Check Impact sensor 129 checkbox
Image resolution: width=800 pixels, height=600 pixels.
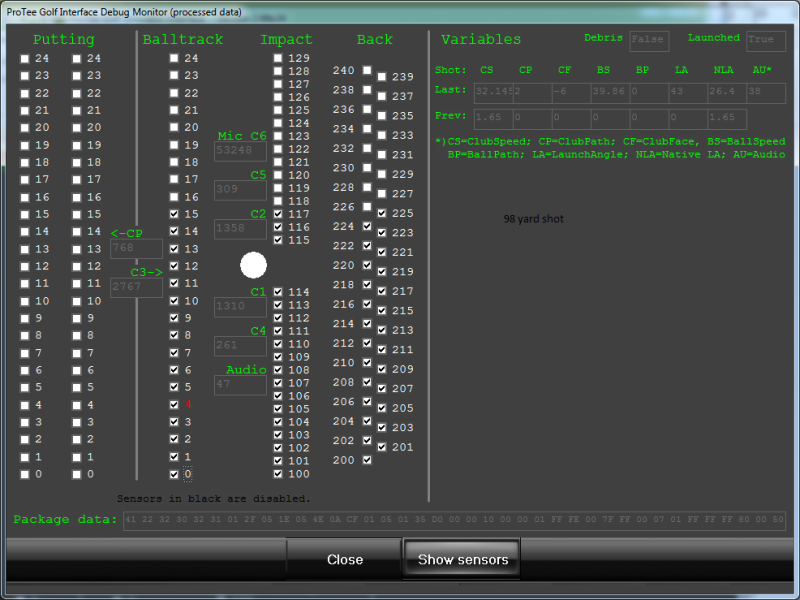point(279,59)
